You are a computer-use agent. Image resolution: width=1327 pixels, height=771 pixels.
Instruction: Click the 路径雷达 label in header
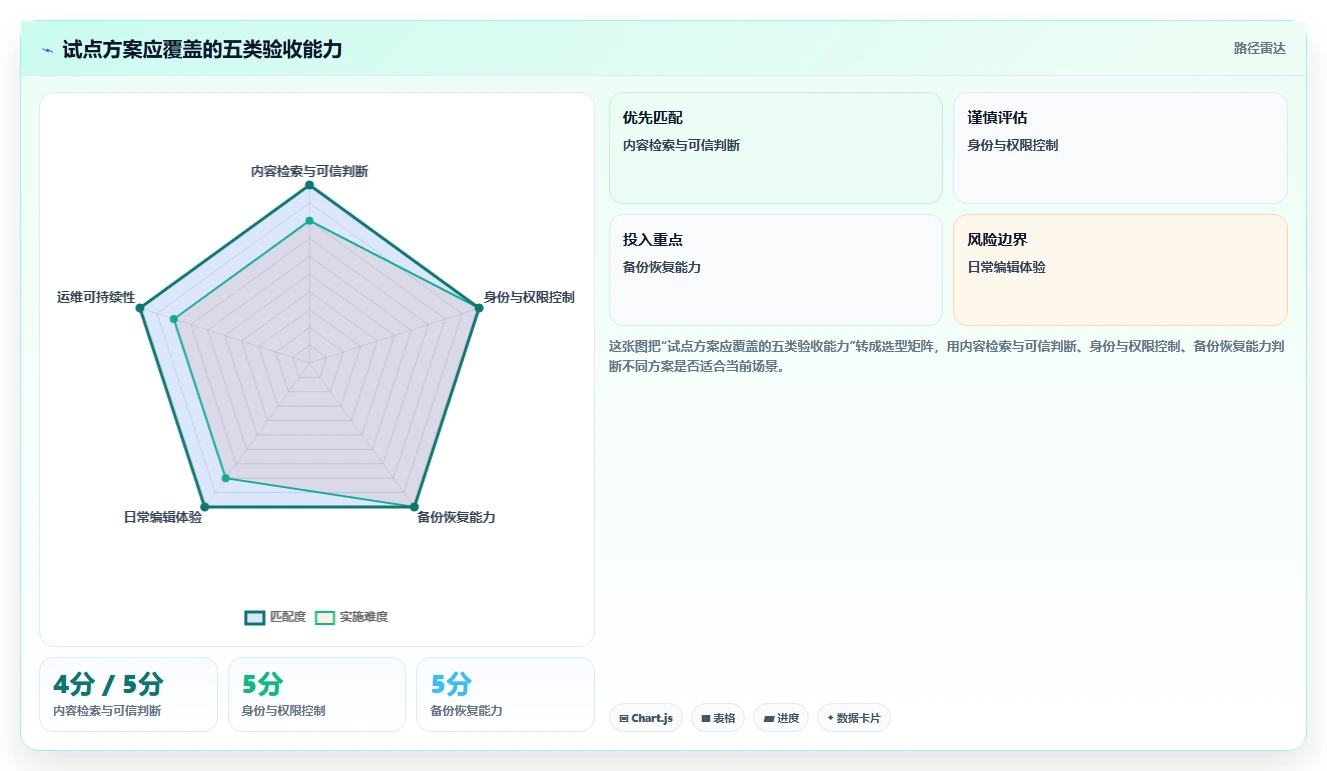click(1260, 48)
